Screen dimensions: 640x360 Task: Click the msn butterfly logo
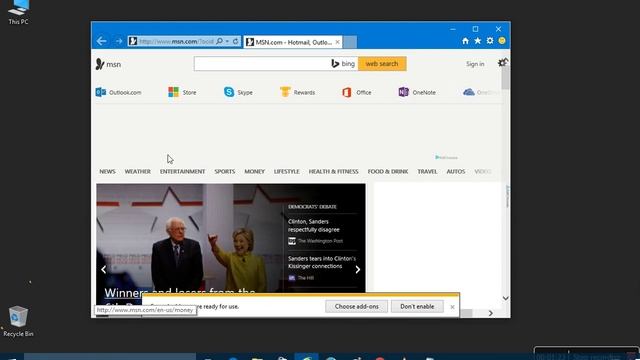tap(108, 64)
